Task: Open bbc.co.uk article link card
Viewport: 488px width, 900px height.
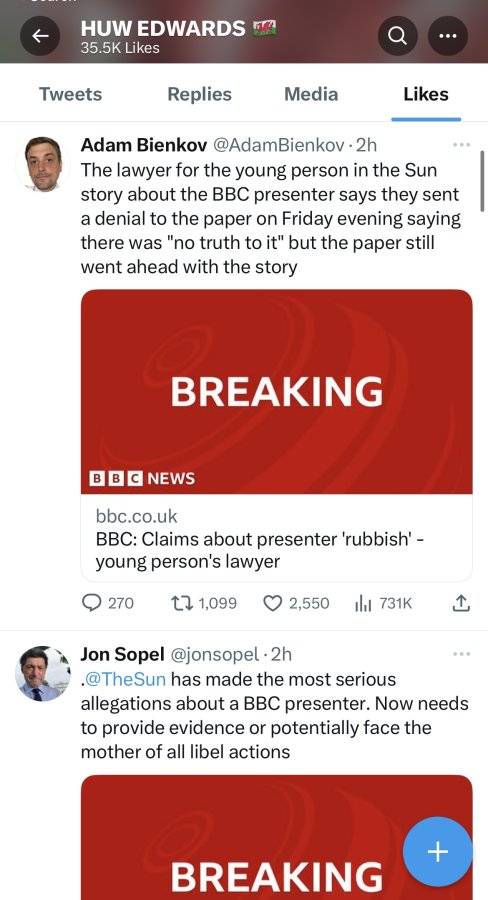Action: pyautogui.click(x=277, y=436)
